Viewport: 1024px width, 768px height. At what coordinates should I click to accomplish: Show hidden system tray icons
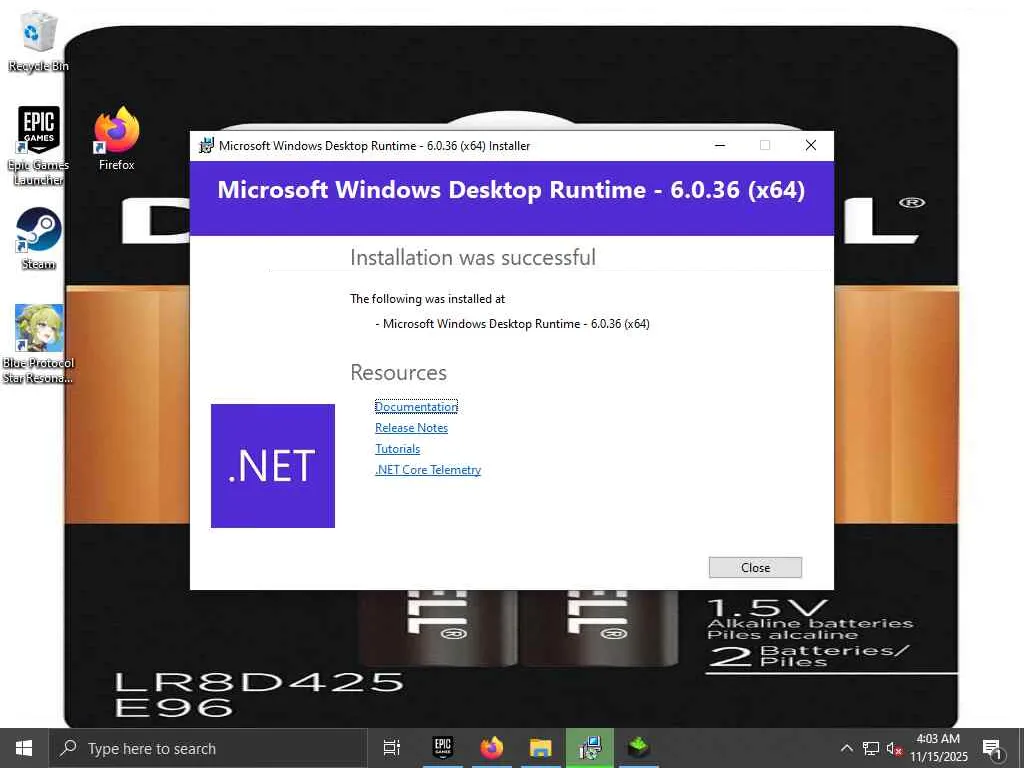click(846, 748)
